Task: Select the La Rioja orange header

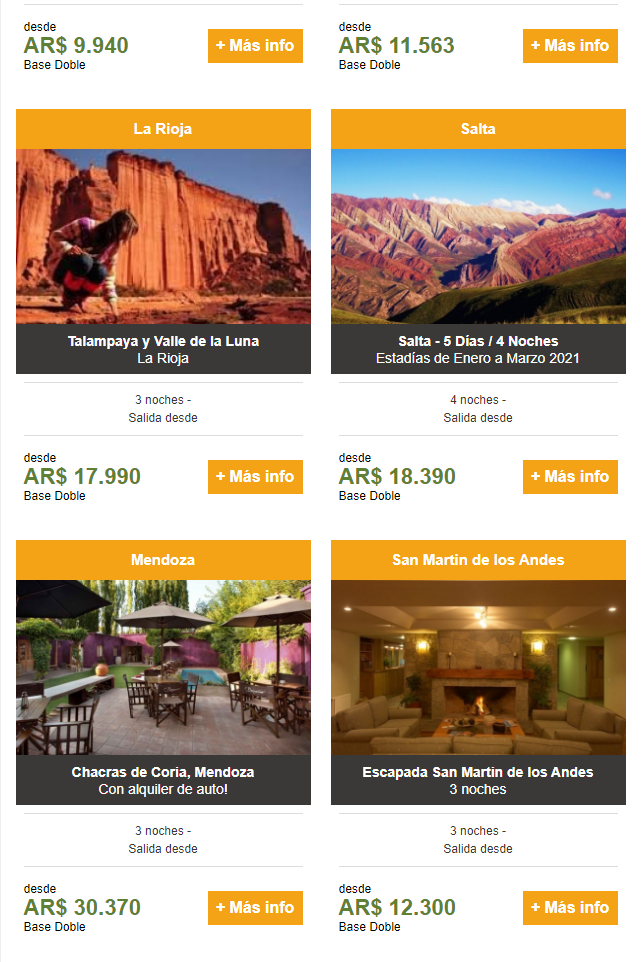Action: point(163,129)
